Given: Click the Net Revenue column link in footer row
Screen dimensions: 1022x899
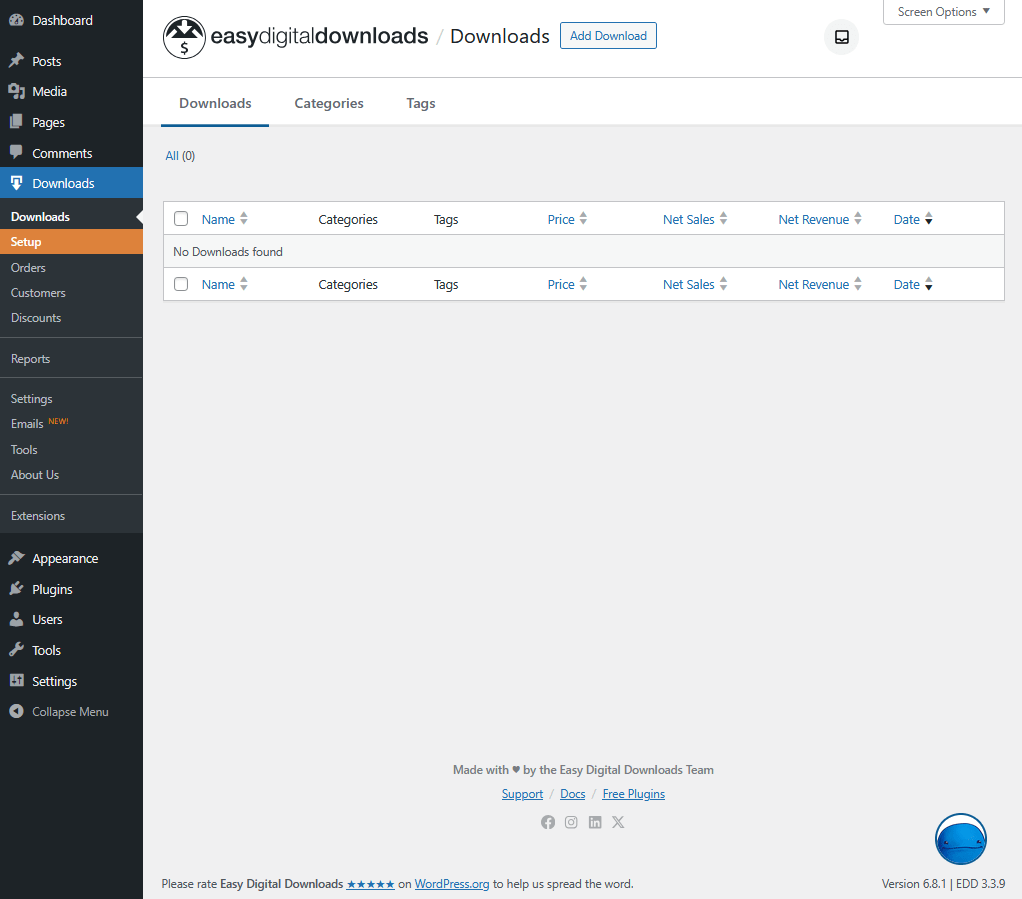Looking at the screenshot, I should click(813, 284).
